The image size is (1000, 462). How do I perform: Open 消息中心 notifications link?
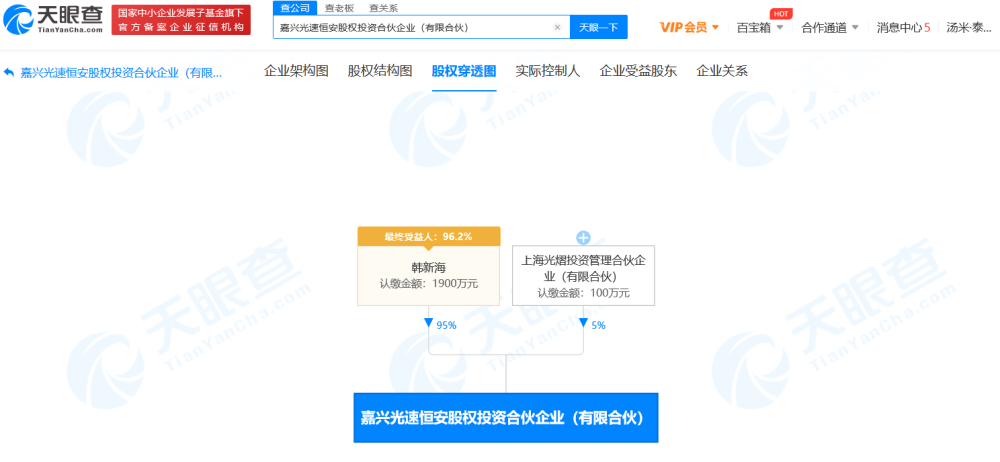(x=903, y=27)
